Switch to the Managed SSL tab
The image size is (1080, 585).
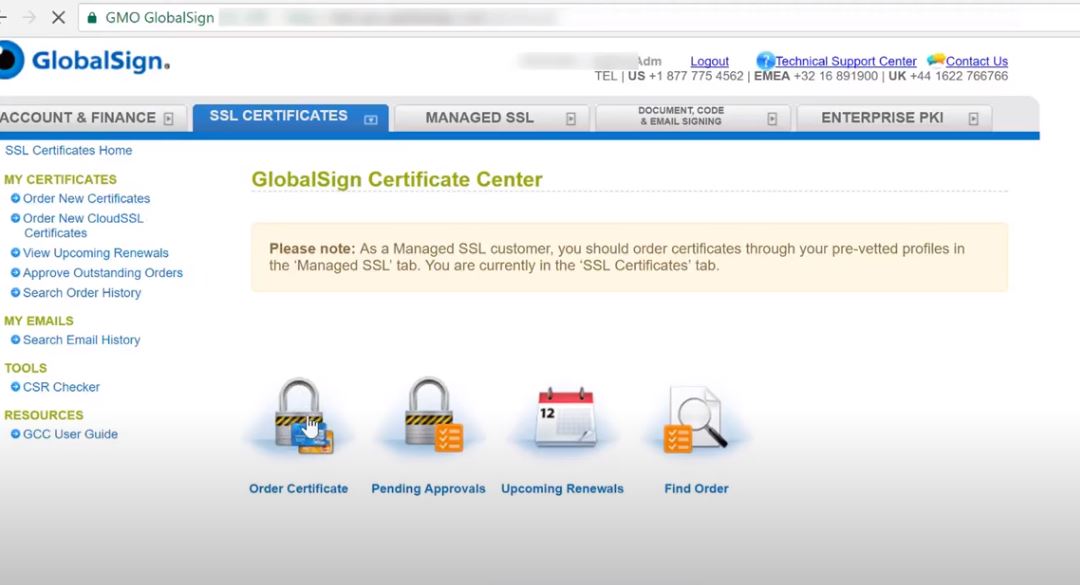(x=492, y=118)
